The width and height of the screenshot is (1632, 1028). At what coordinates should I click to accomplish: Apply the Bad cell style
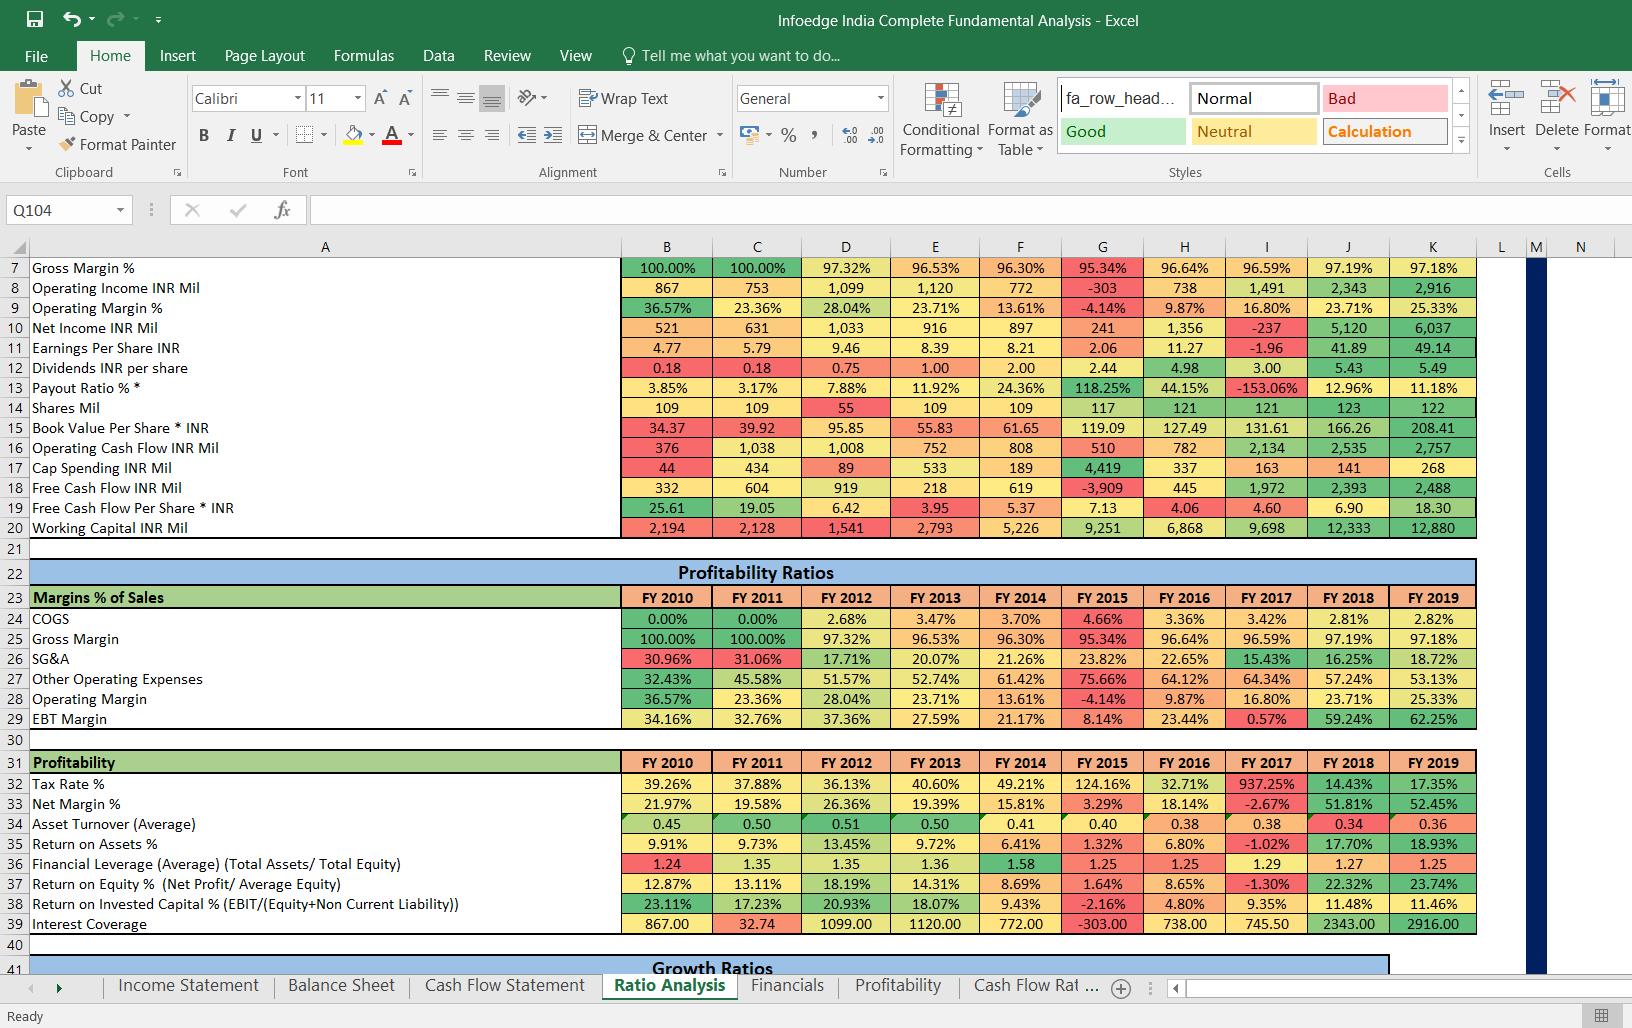tap(1385, 98)
